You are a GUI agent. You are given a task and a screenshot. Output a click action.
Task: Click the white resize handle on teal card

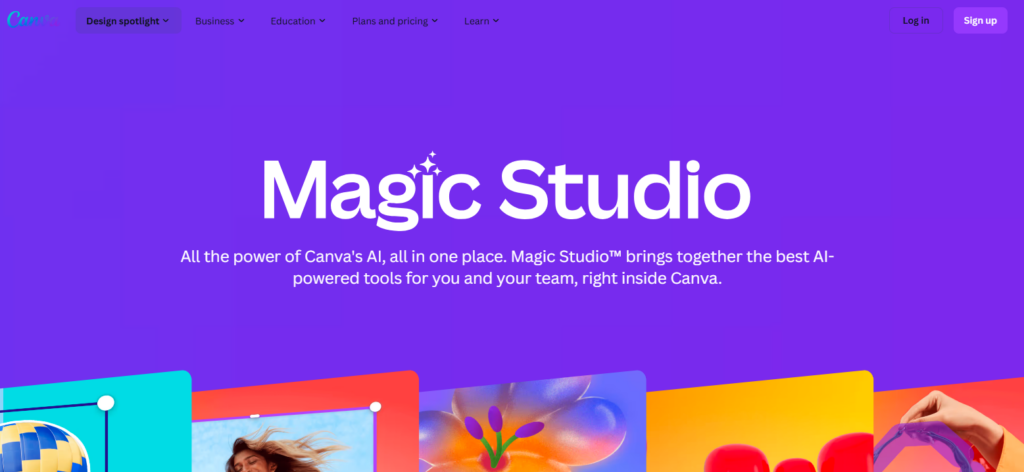pyautogui.click(x=106, y=403)
